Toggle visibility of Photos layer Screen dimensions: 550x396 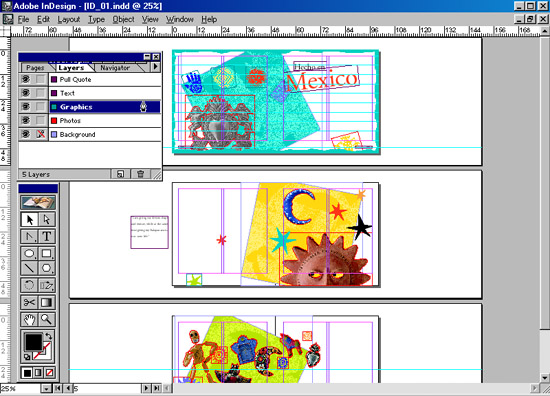(25, 120)
